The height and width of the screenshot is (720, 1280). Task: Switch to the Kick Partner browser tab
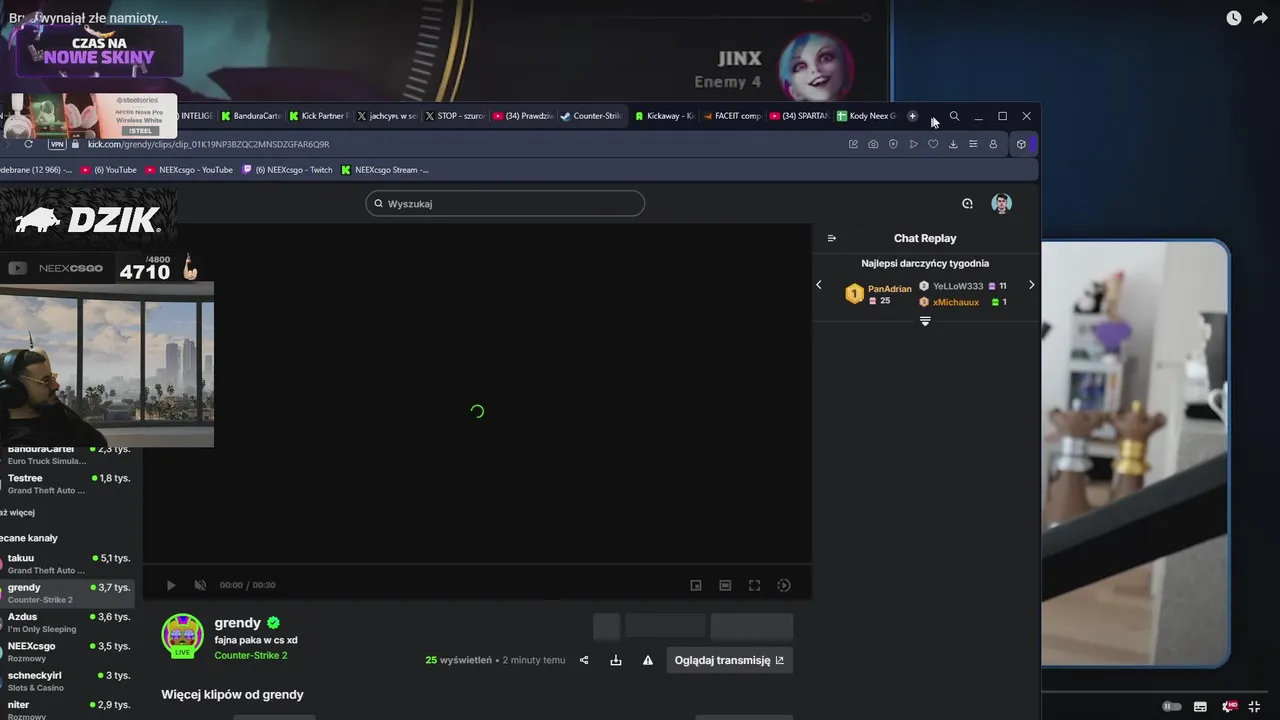[319, 116]
